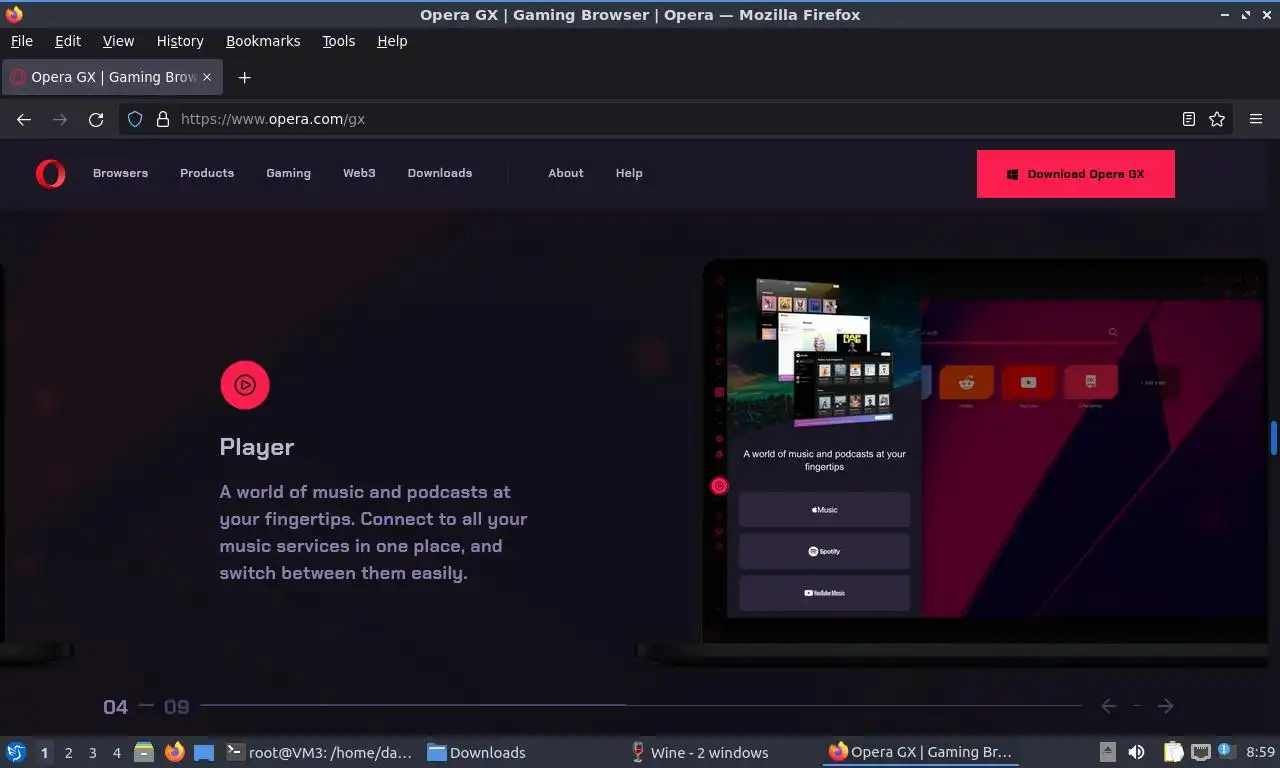Open the Web3 navigation menu
The height and width of the screenshot is (768, 1280).
click(x=359, y=173)
